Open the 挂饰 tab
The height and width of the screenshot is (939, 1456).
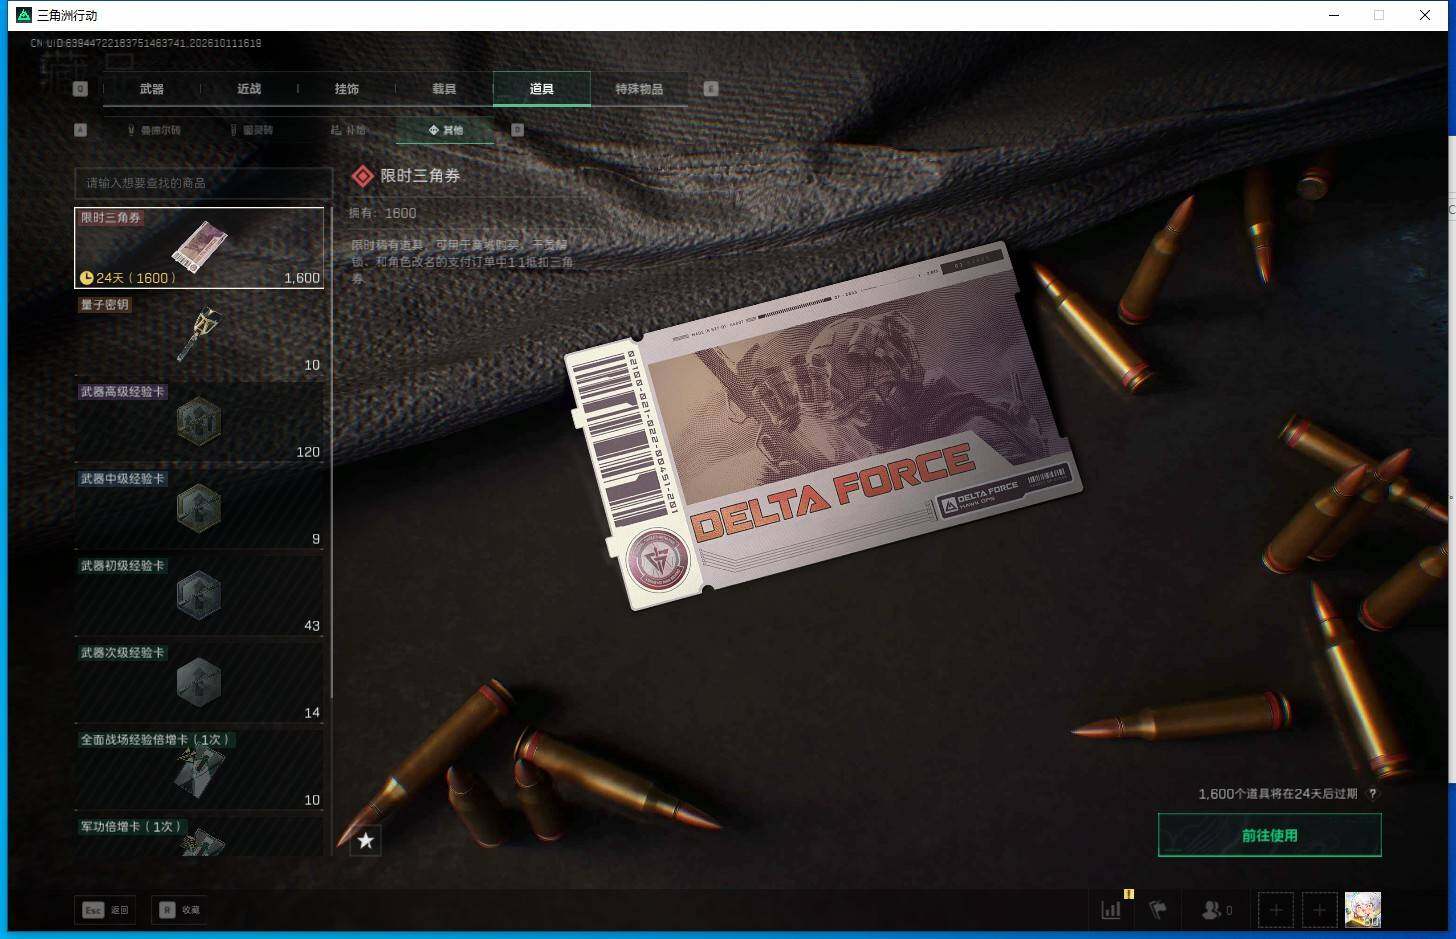347,89
